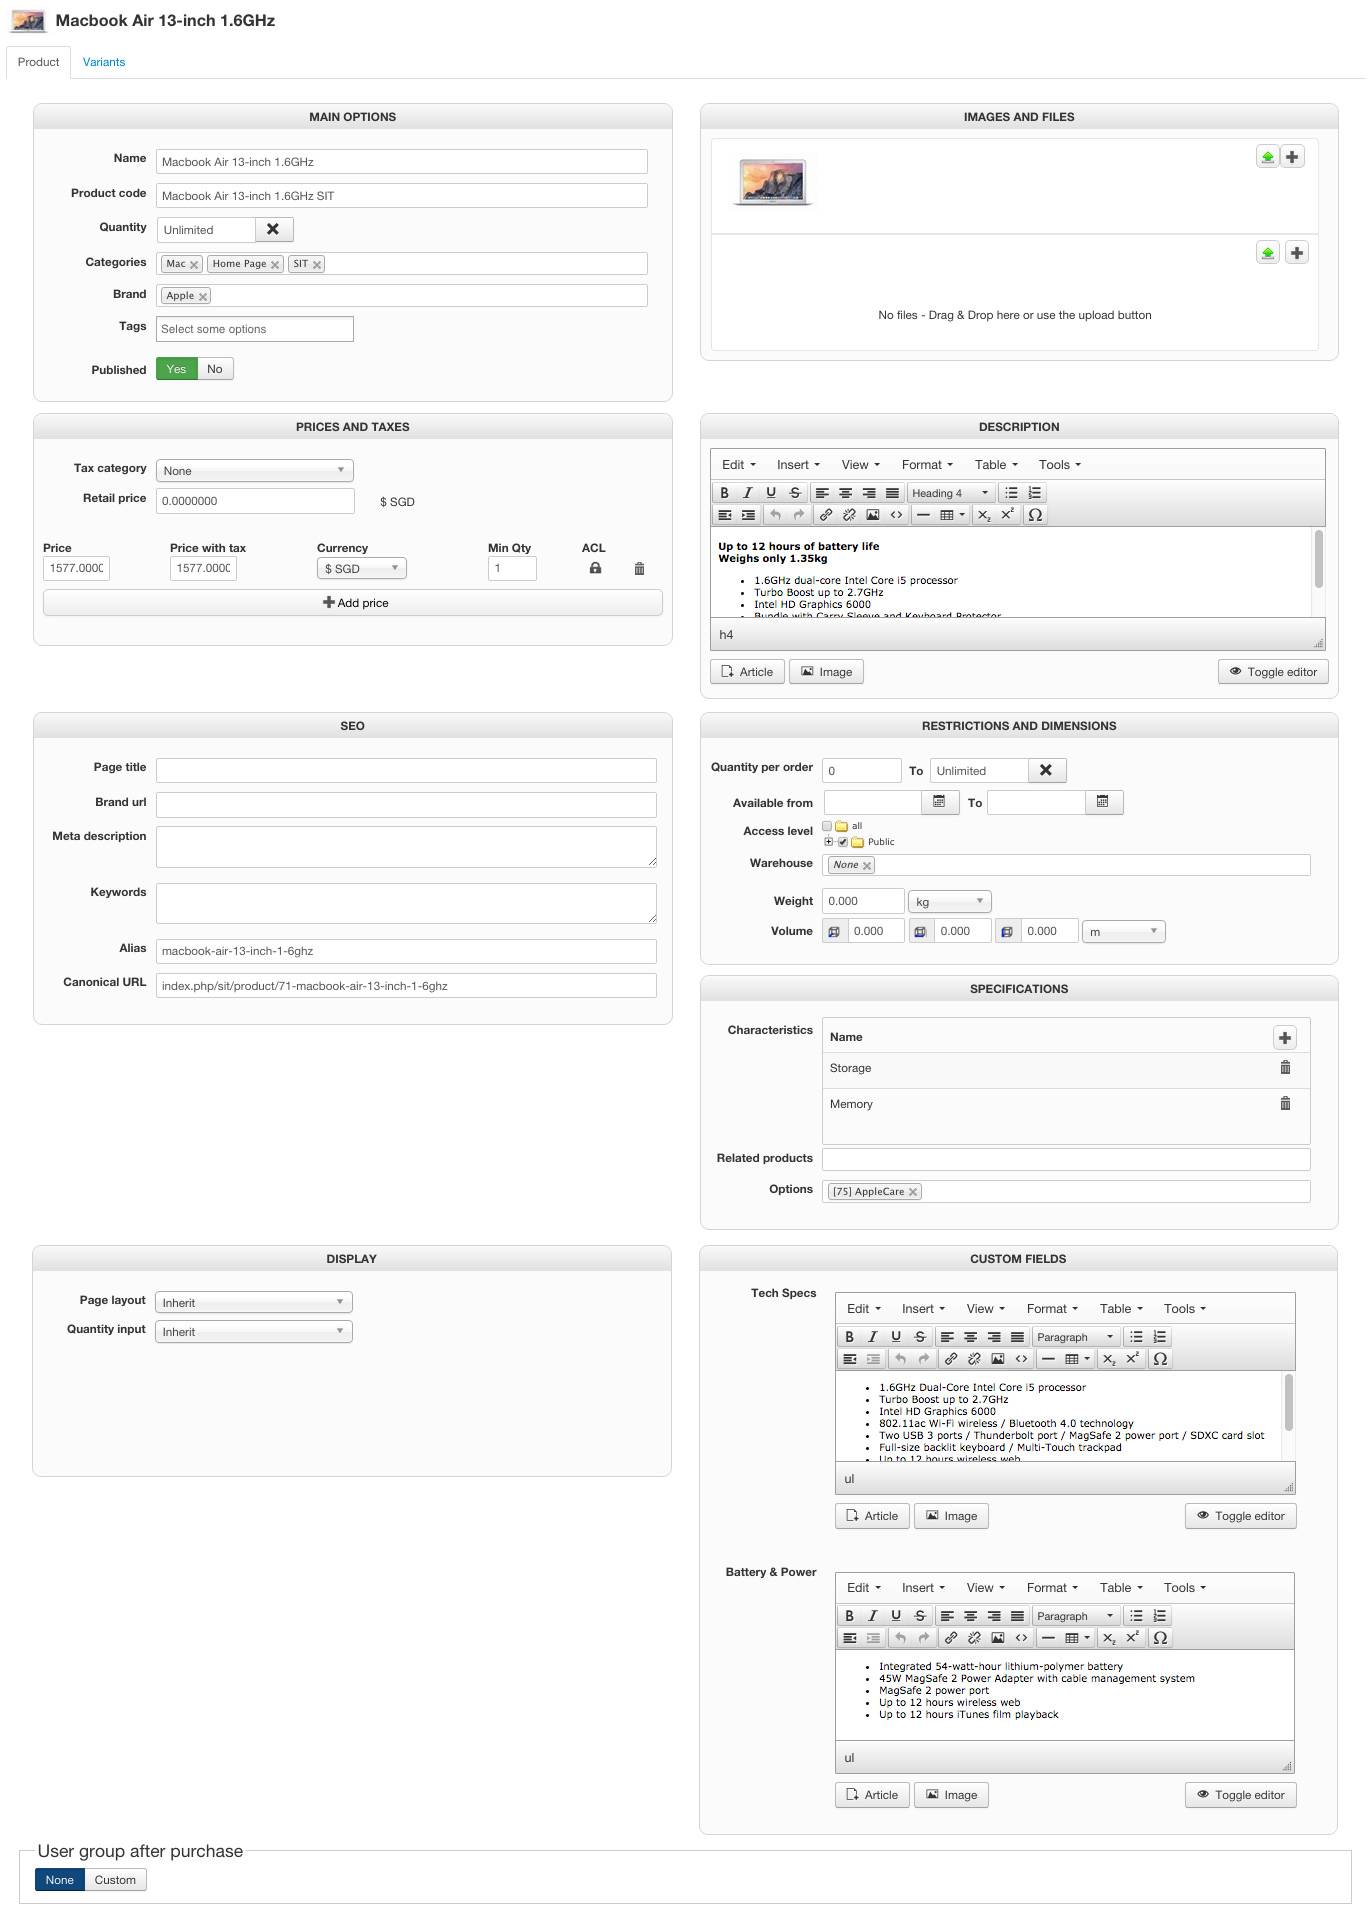The width and height of the screenshot is (1372, 1914).
Task: Toggle bold in the Battery & Power editor
Action: click(849, 1616)
